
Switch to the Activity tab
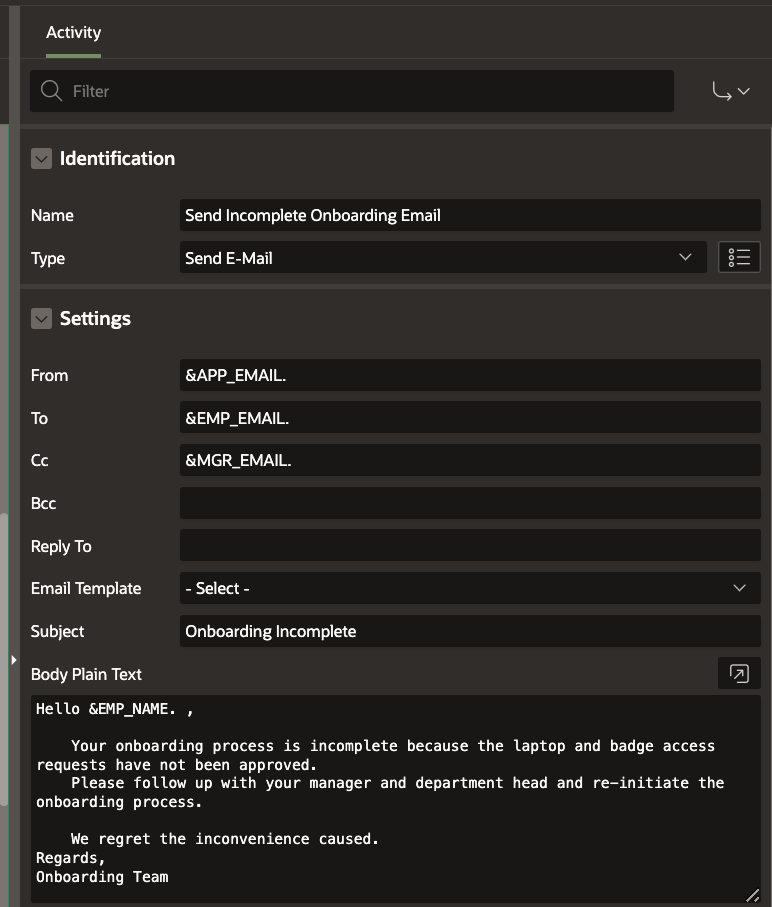(x=73, y=32)
